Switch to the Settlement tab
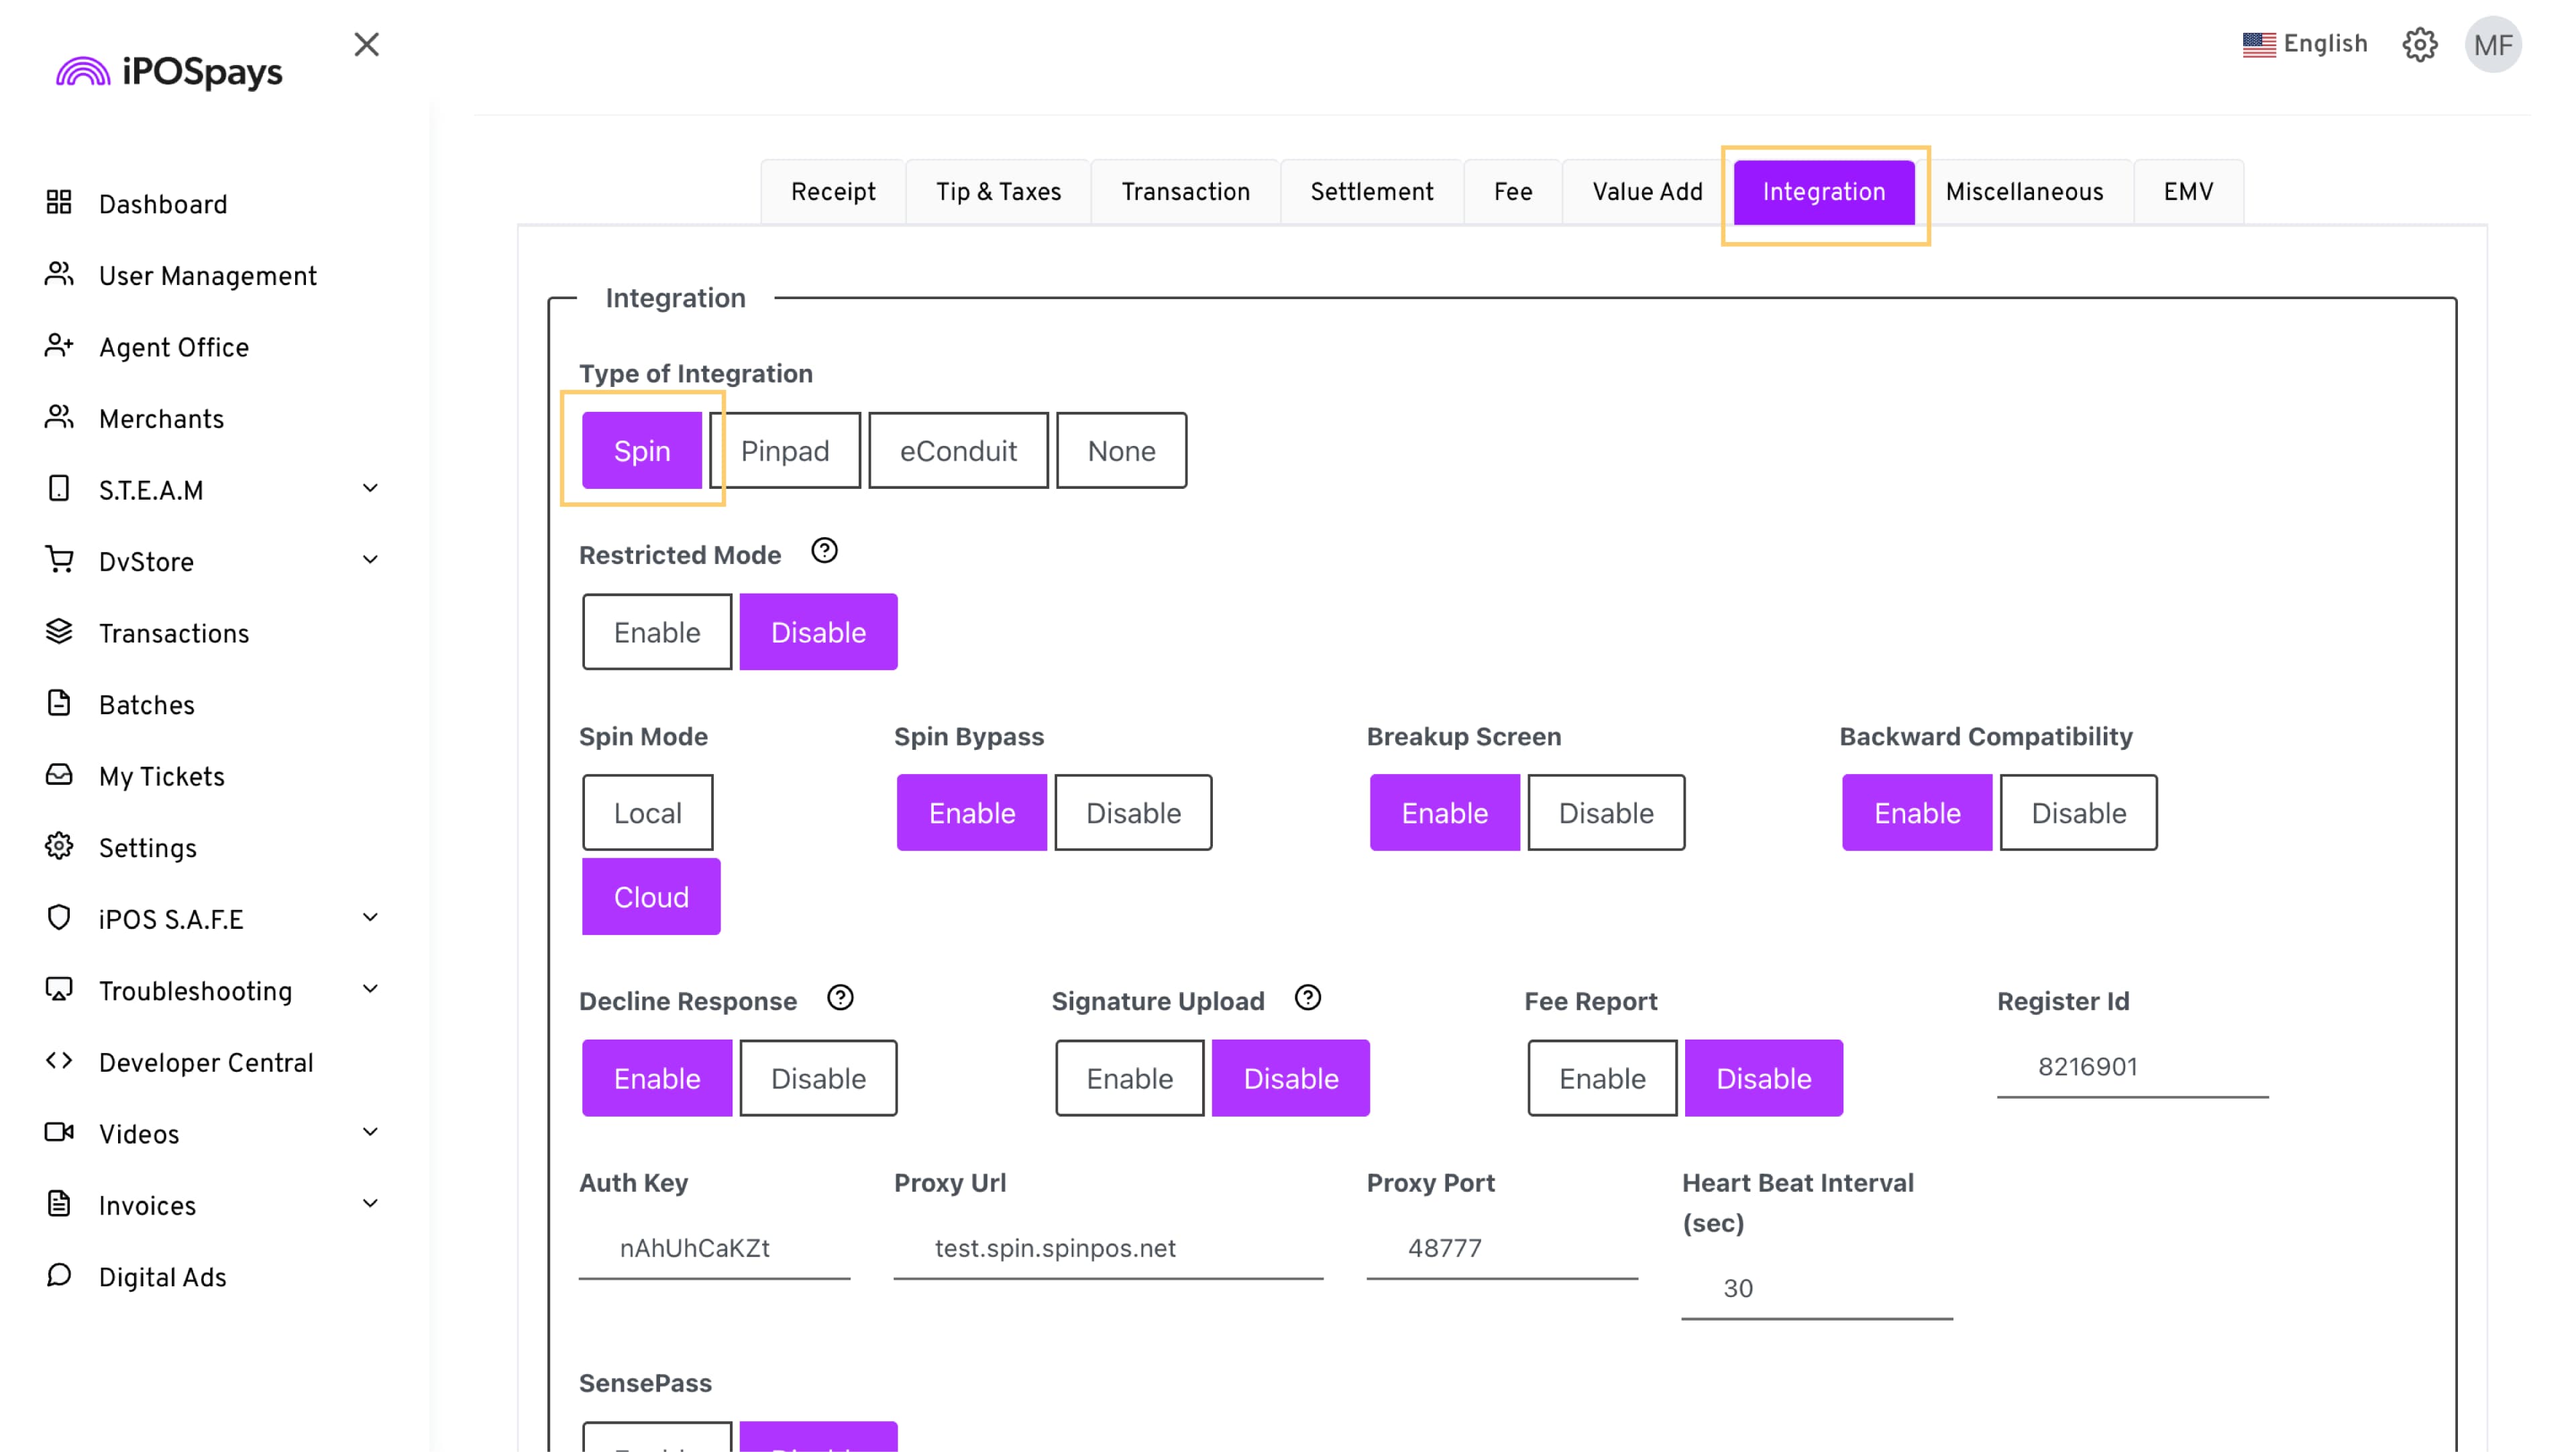 coord(1372,191)
